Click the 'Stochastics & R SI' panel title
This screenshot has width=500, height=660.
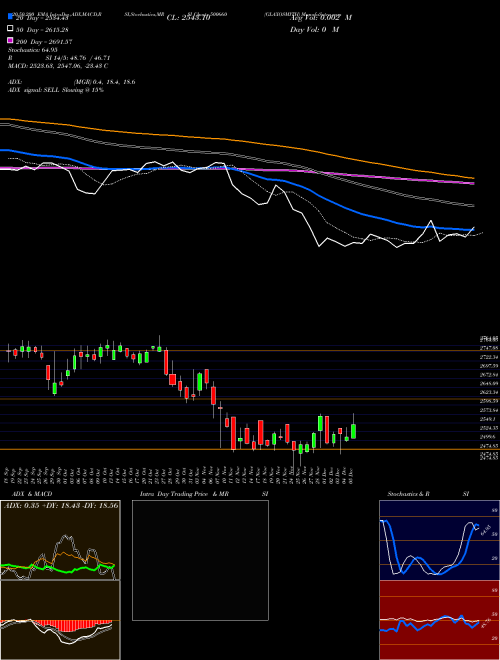tap(428, 494)
